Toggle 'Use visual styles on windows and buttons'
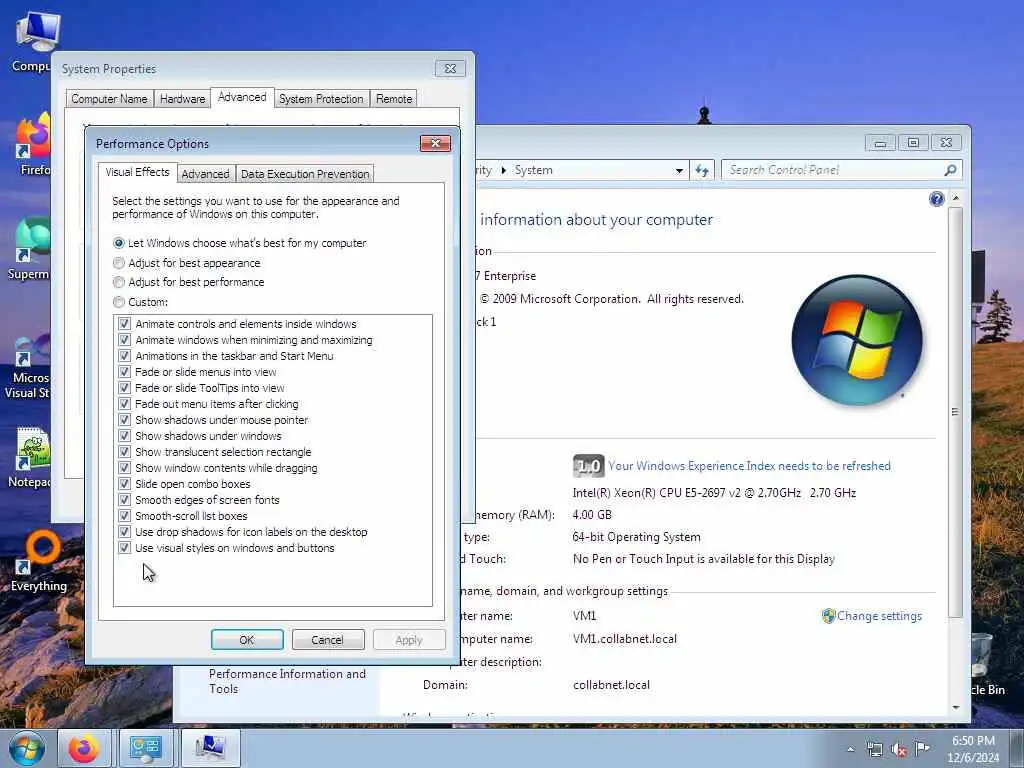 coord(124,548)
